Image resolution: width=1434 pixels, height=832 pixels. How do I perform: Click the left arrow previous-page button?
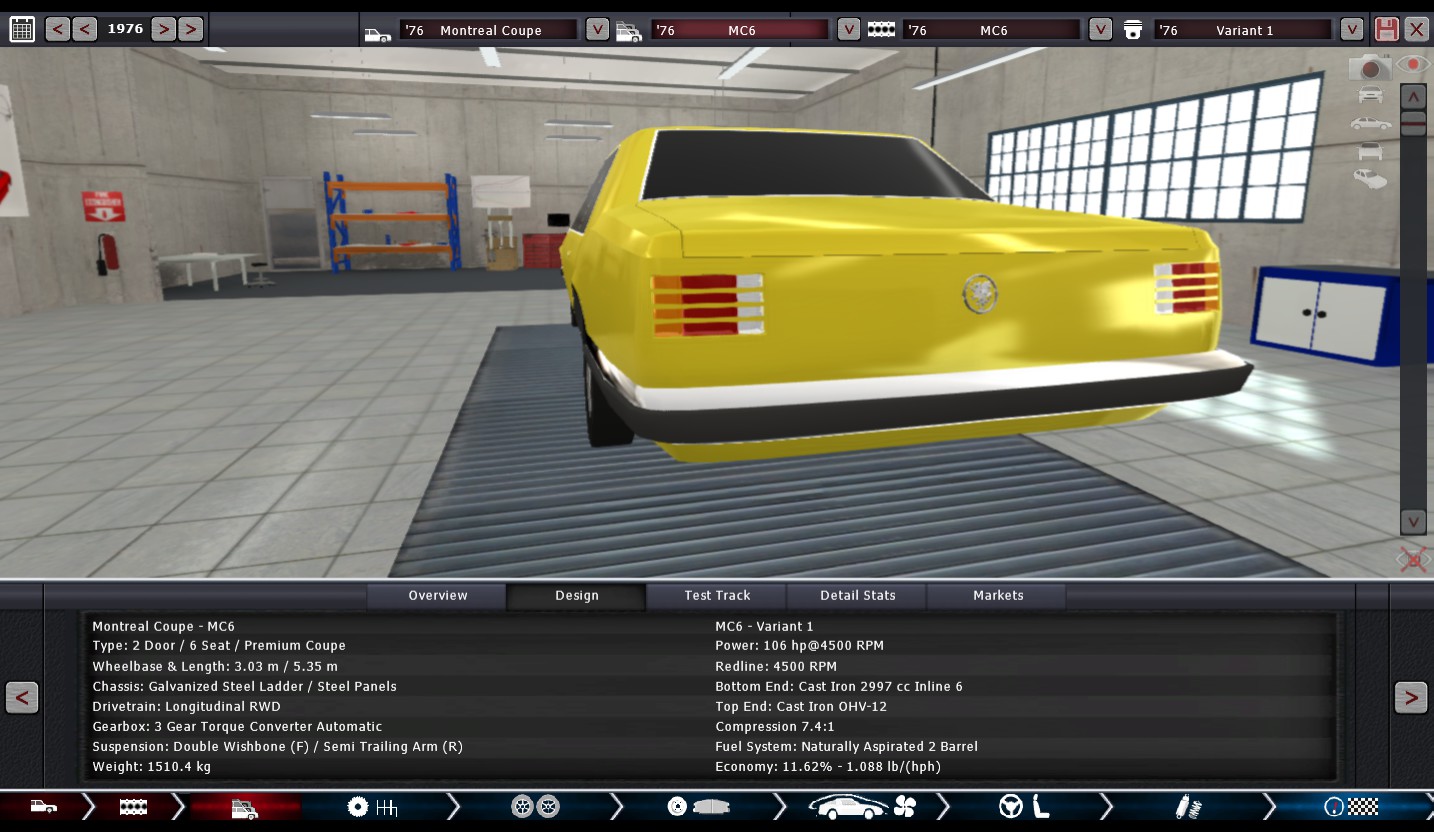tap(22, 697)
